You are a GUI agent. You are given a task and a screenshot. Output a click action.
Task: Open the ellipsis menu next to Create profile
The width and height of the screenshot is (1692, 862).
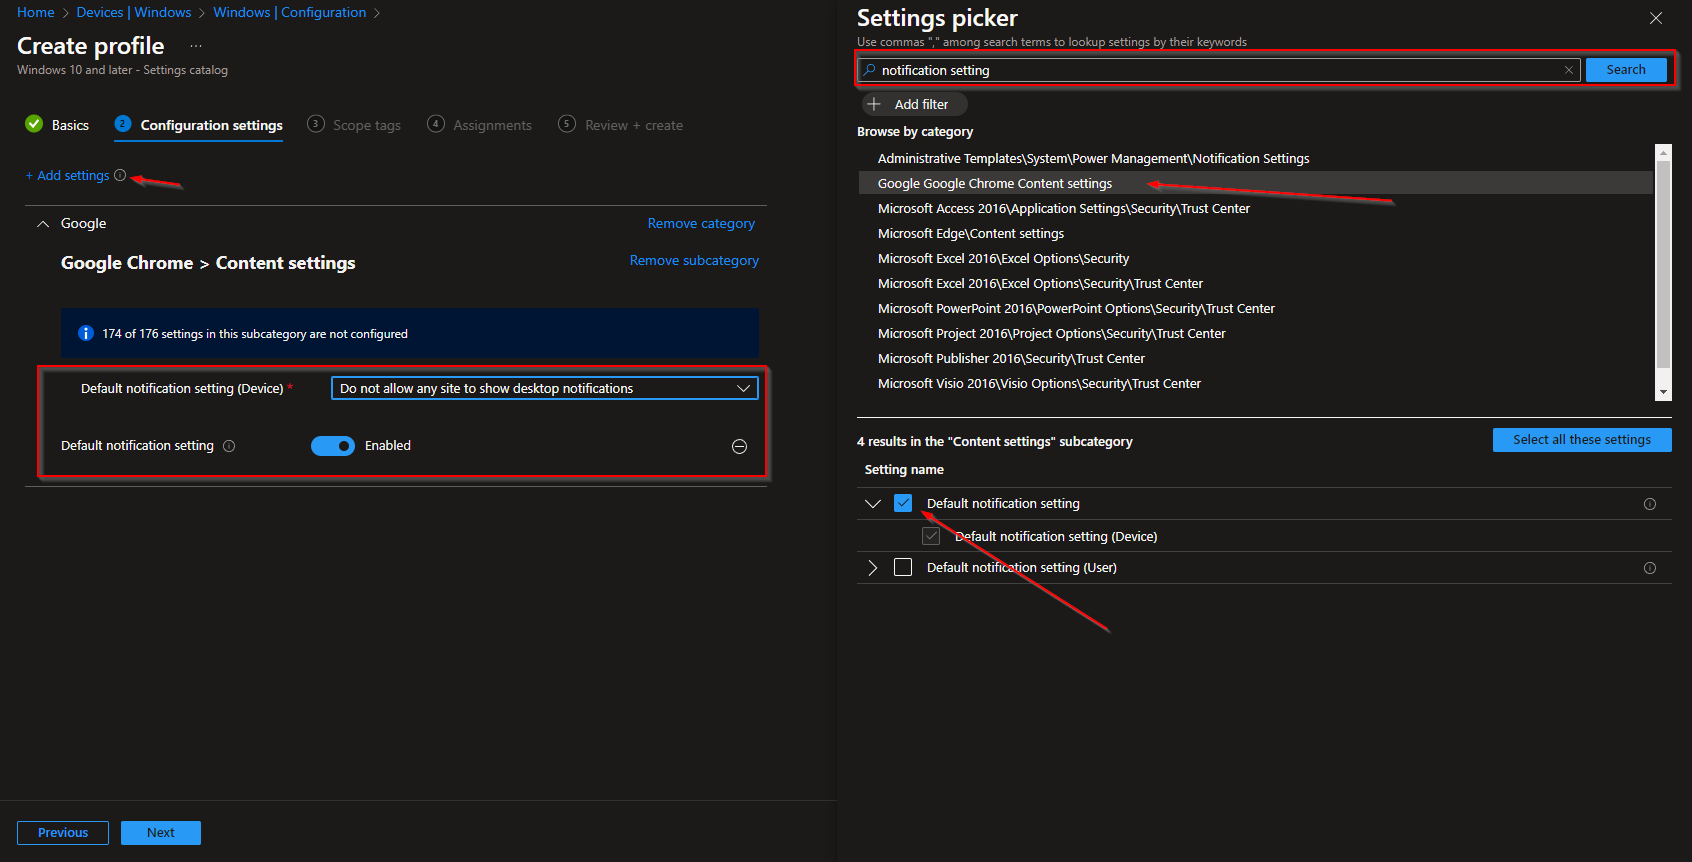tap(196, 46)
